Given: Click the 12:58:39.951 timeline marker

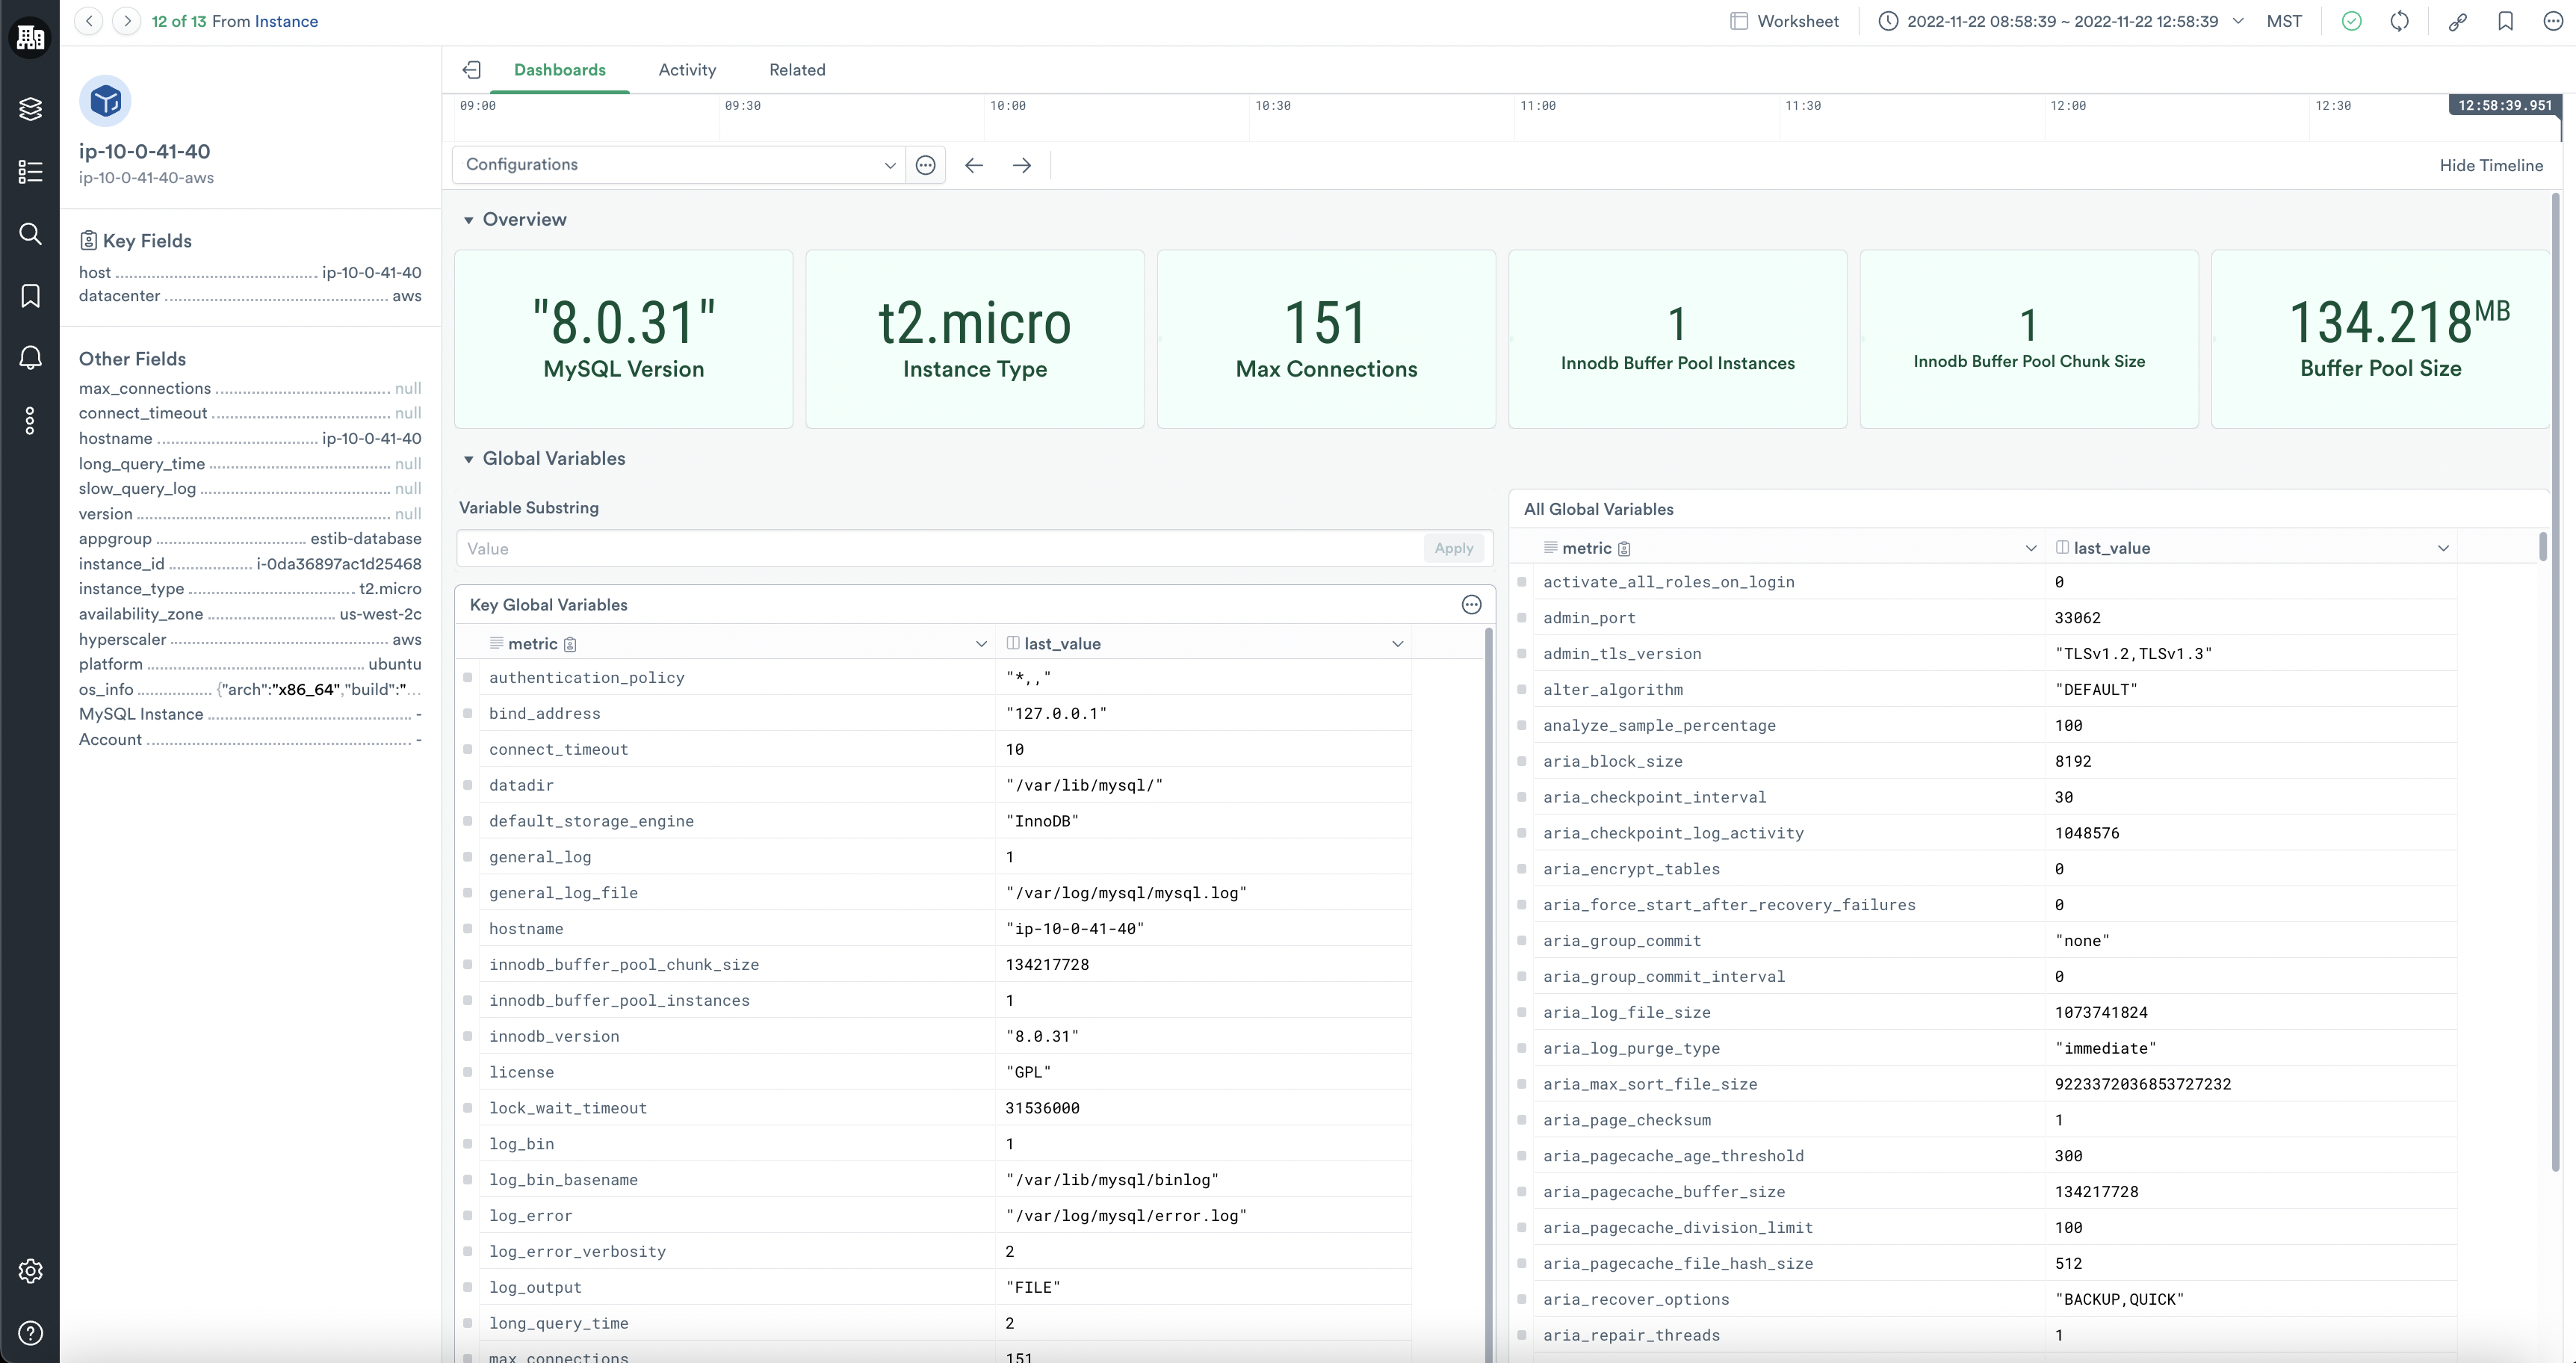Looking at the screenshot, I should click(2504, 105).
